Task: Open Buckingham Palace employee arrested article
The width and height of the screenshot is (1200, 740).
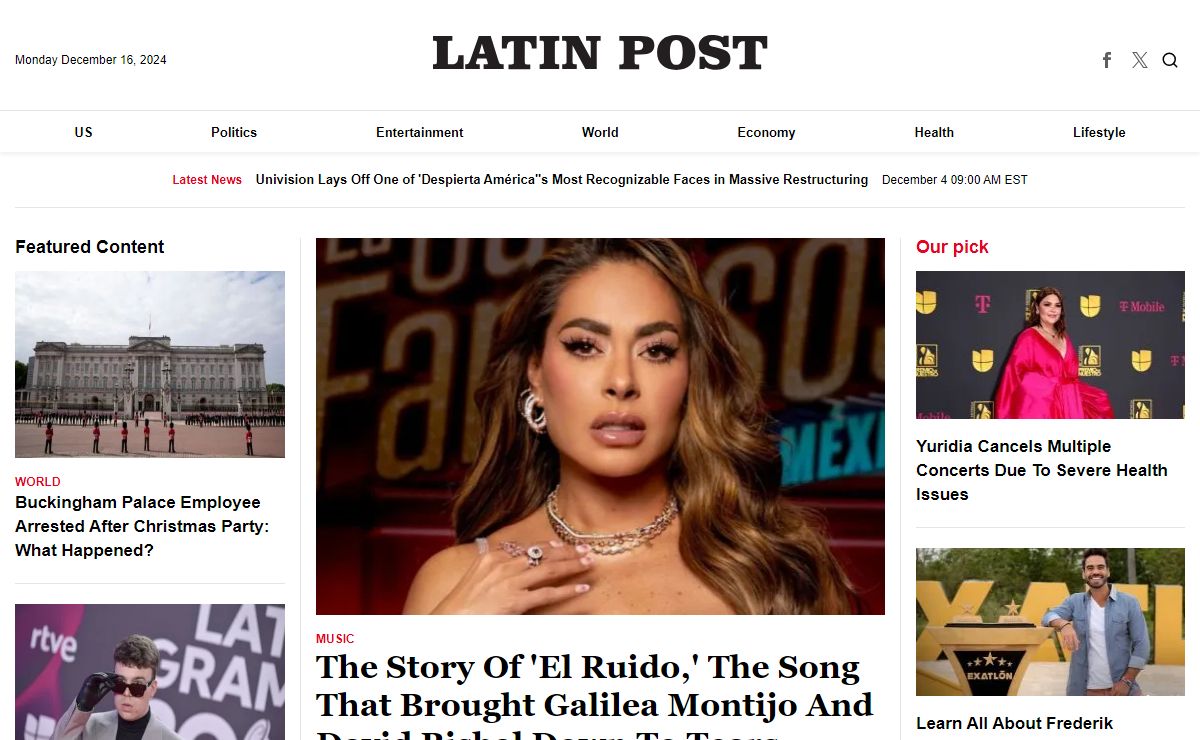Action: click(x=142, y=526)
